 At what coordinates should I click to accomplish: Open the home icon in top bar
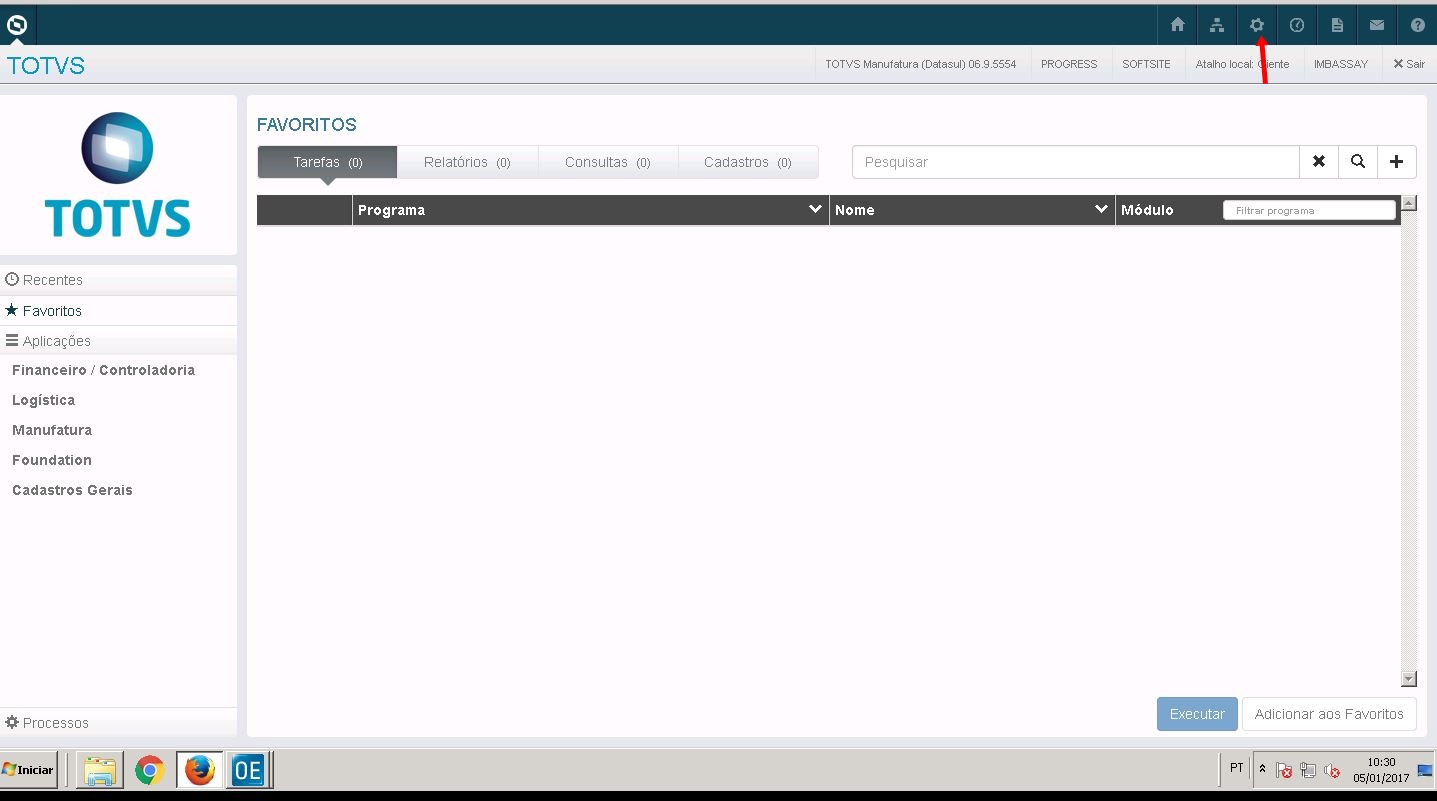(1177, 25)
